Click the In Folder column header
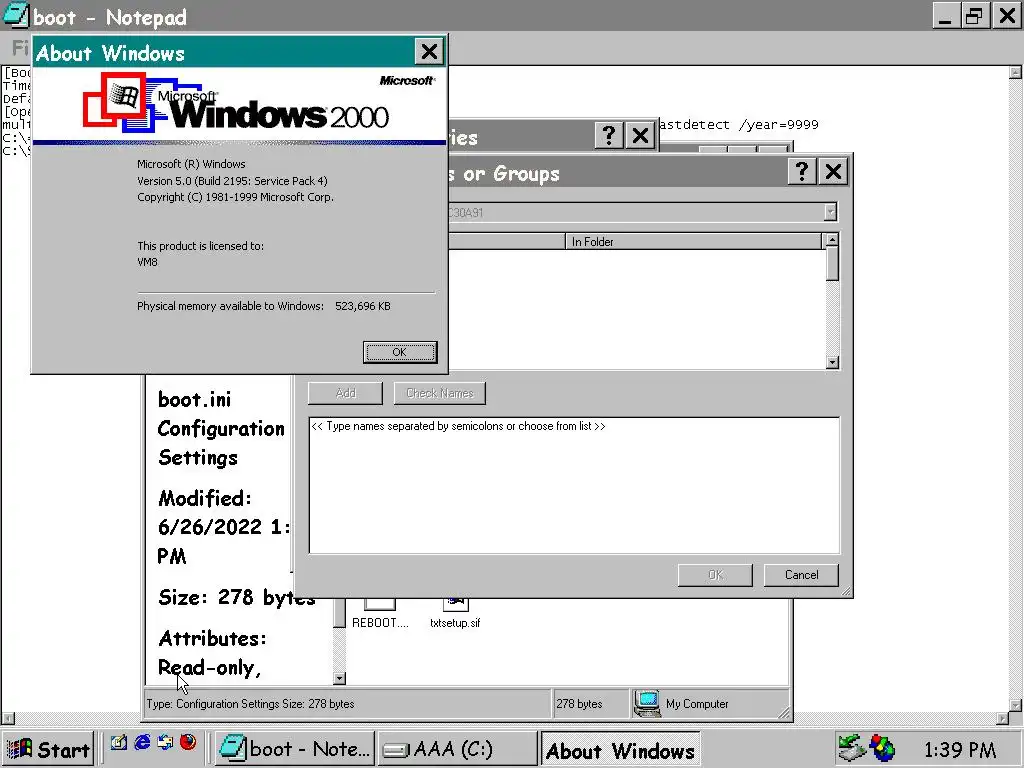Viewport: 1024px width, 768px height. [x=694, y=242]
